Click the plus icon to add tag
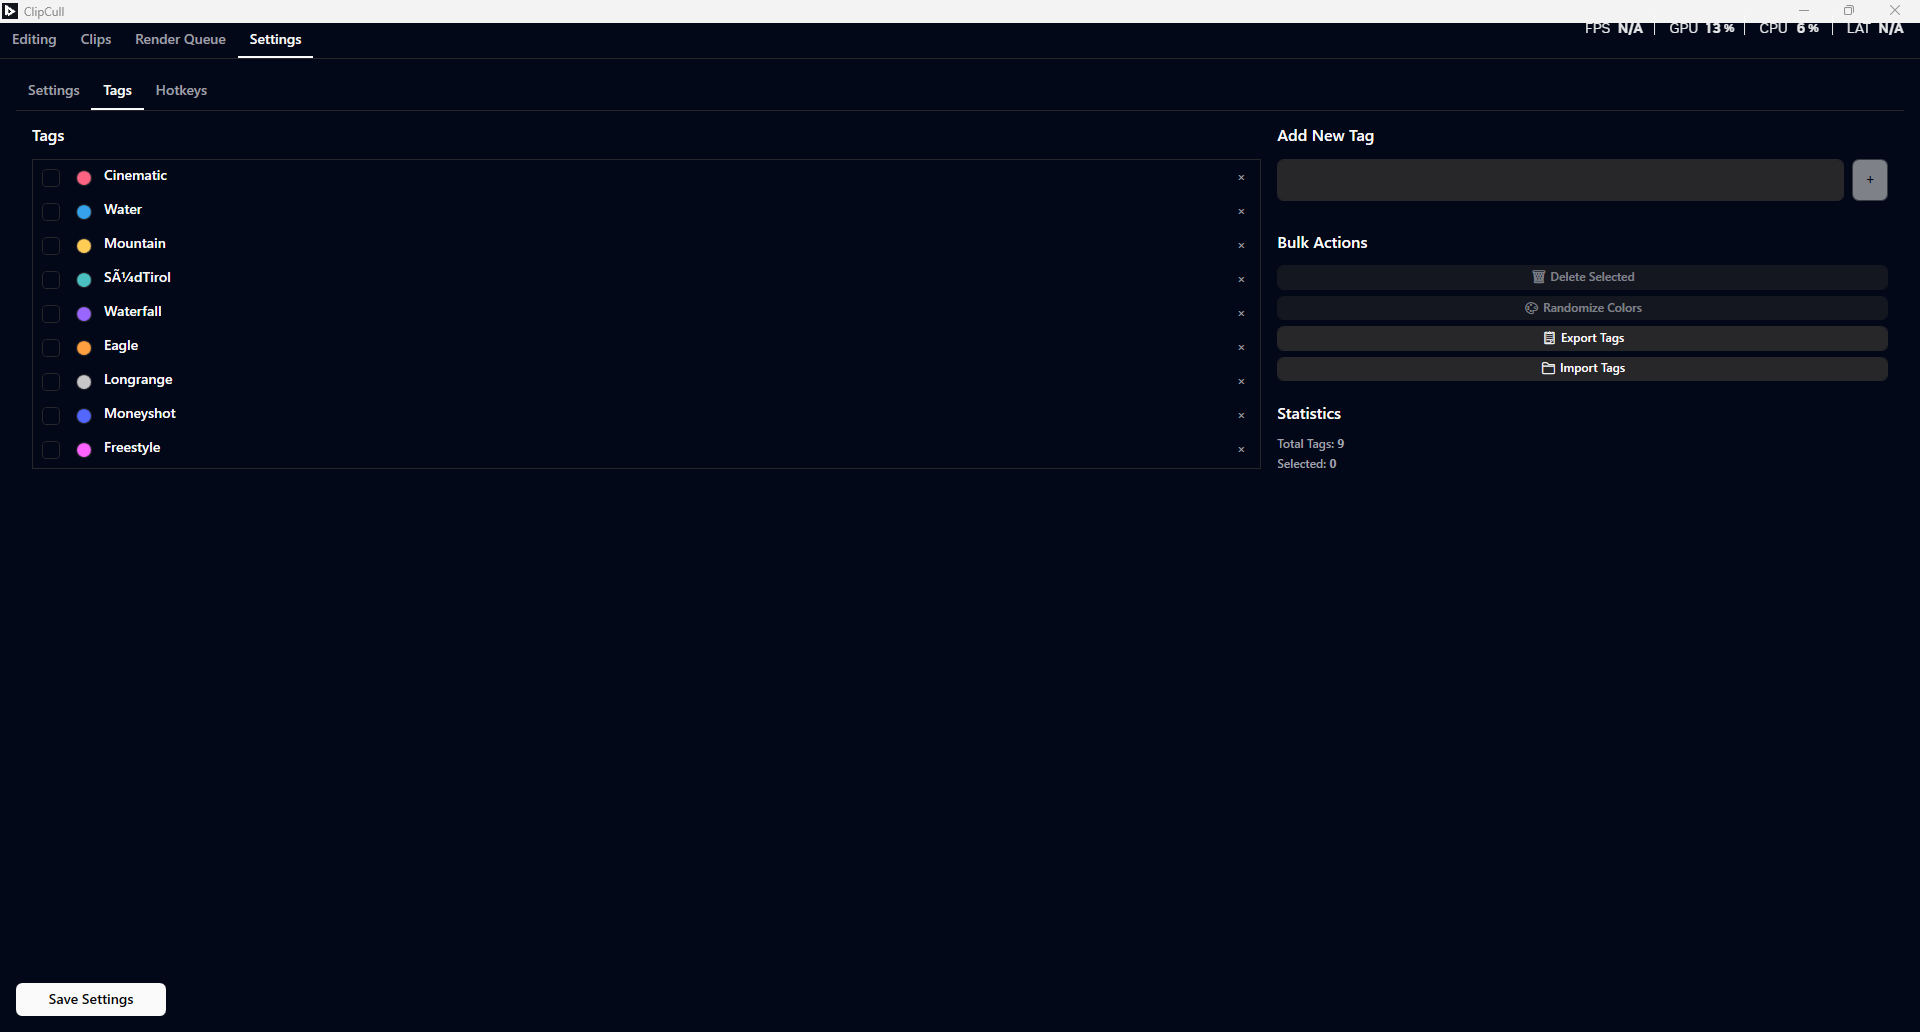The width and height of the screenshot is (1920, 1032). [1869, 180]
